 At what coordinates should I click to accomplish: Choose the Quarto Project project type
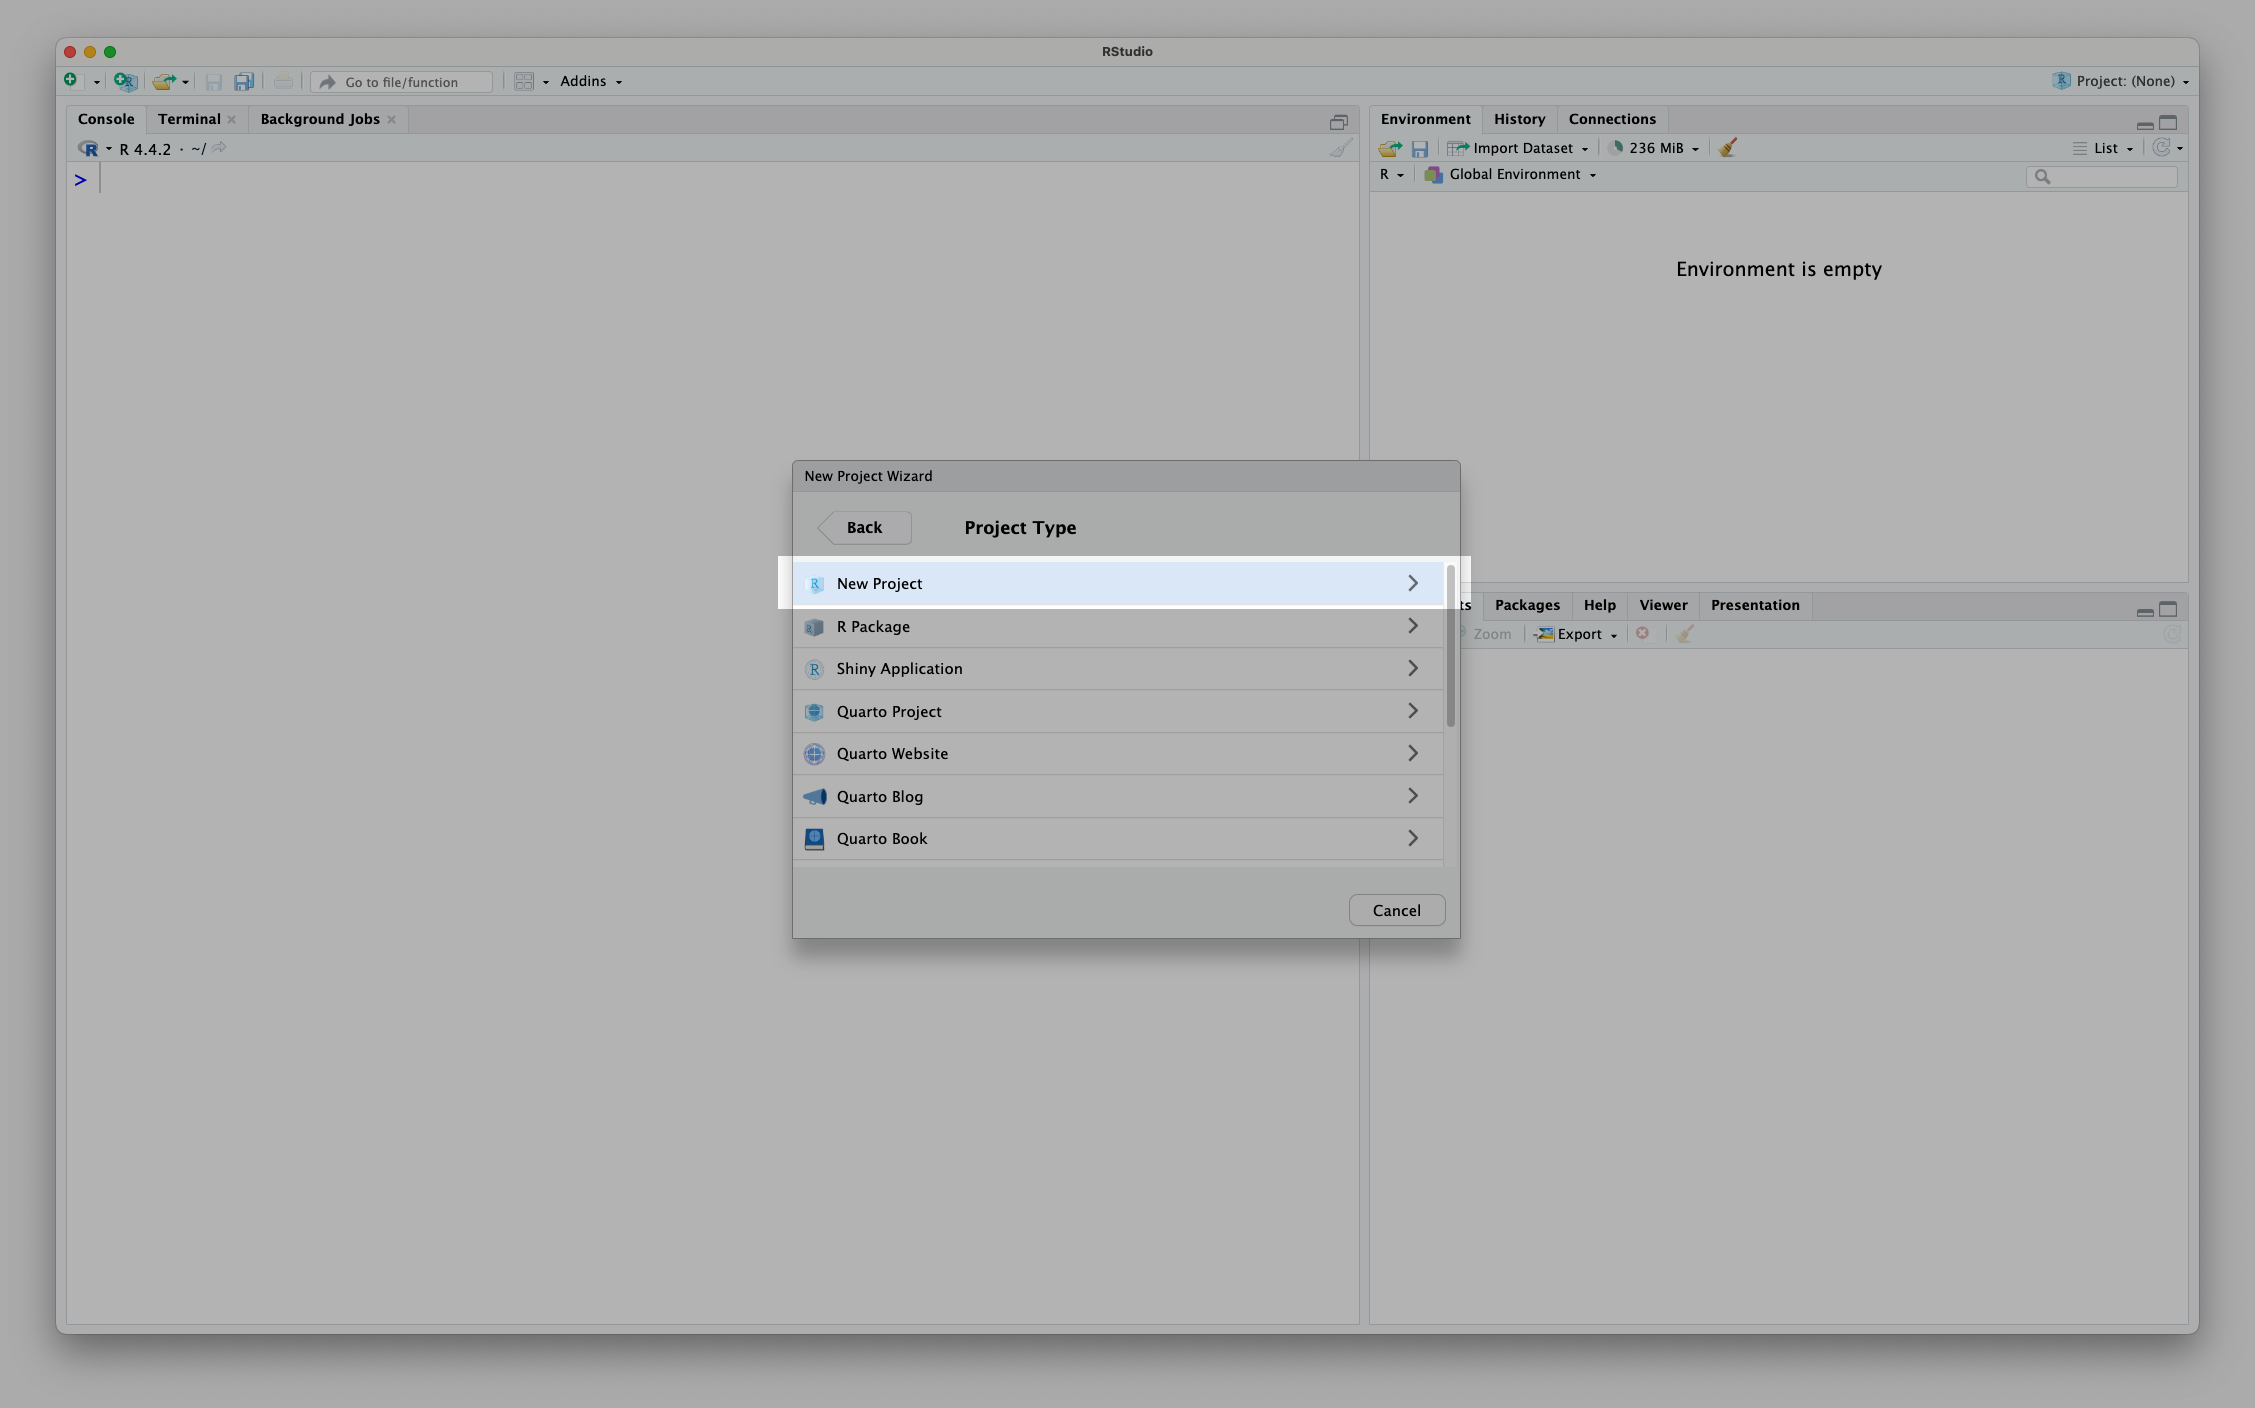(1118, 712)
